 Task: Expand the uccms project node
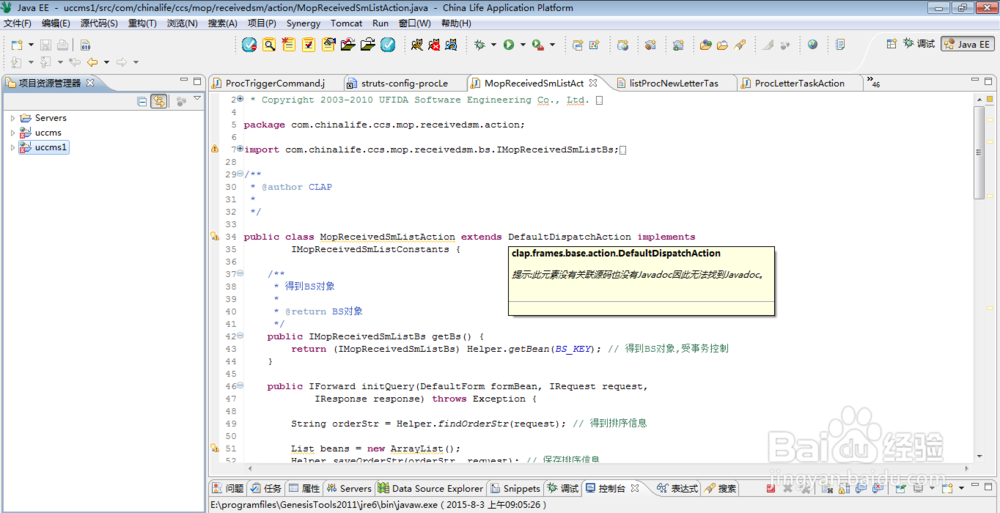coord(13,133)
